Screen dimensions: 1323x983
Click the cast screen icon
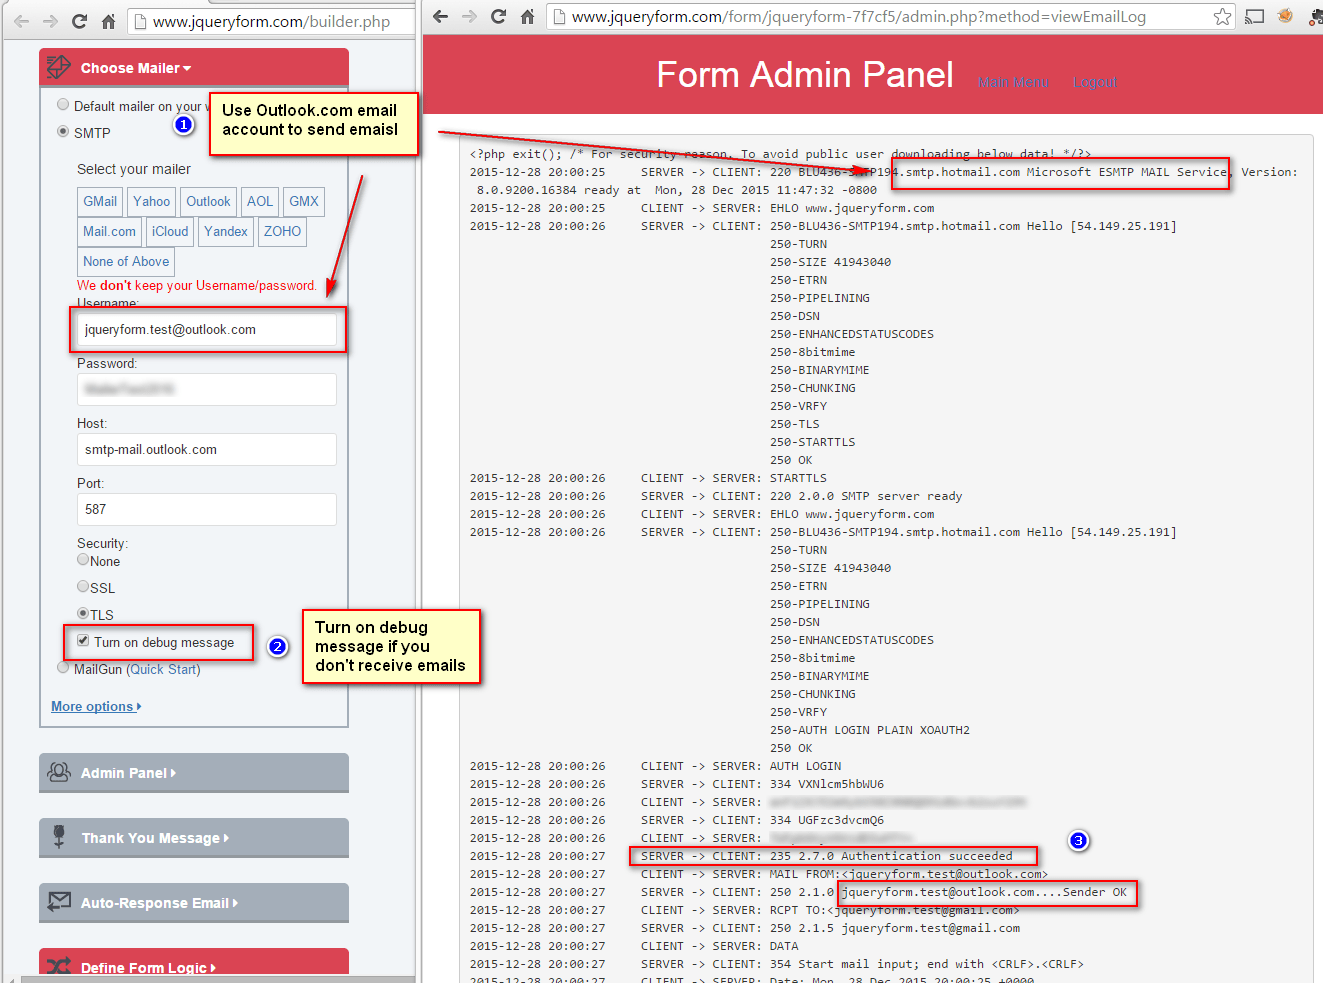coord(1254,16)
